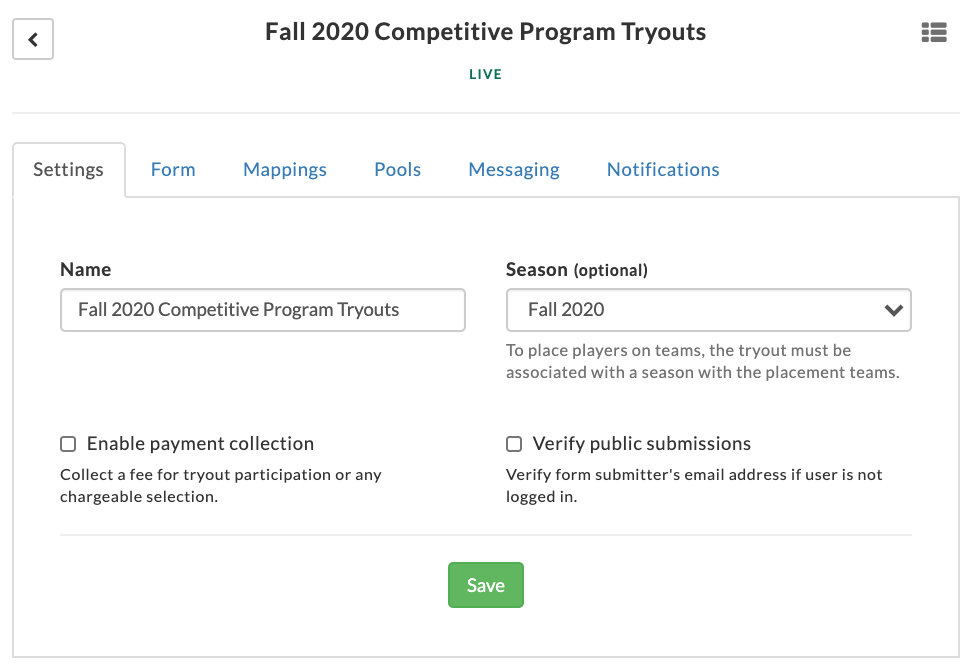
Task: Check the Enable payment collection checkbox
Action: (68, 444)
